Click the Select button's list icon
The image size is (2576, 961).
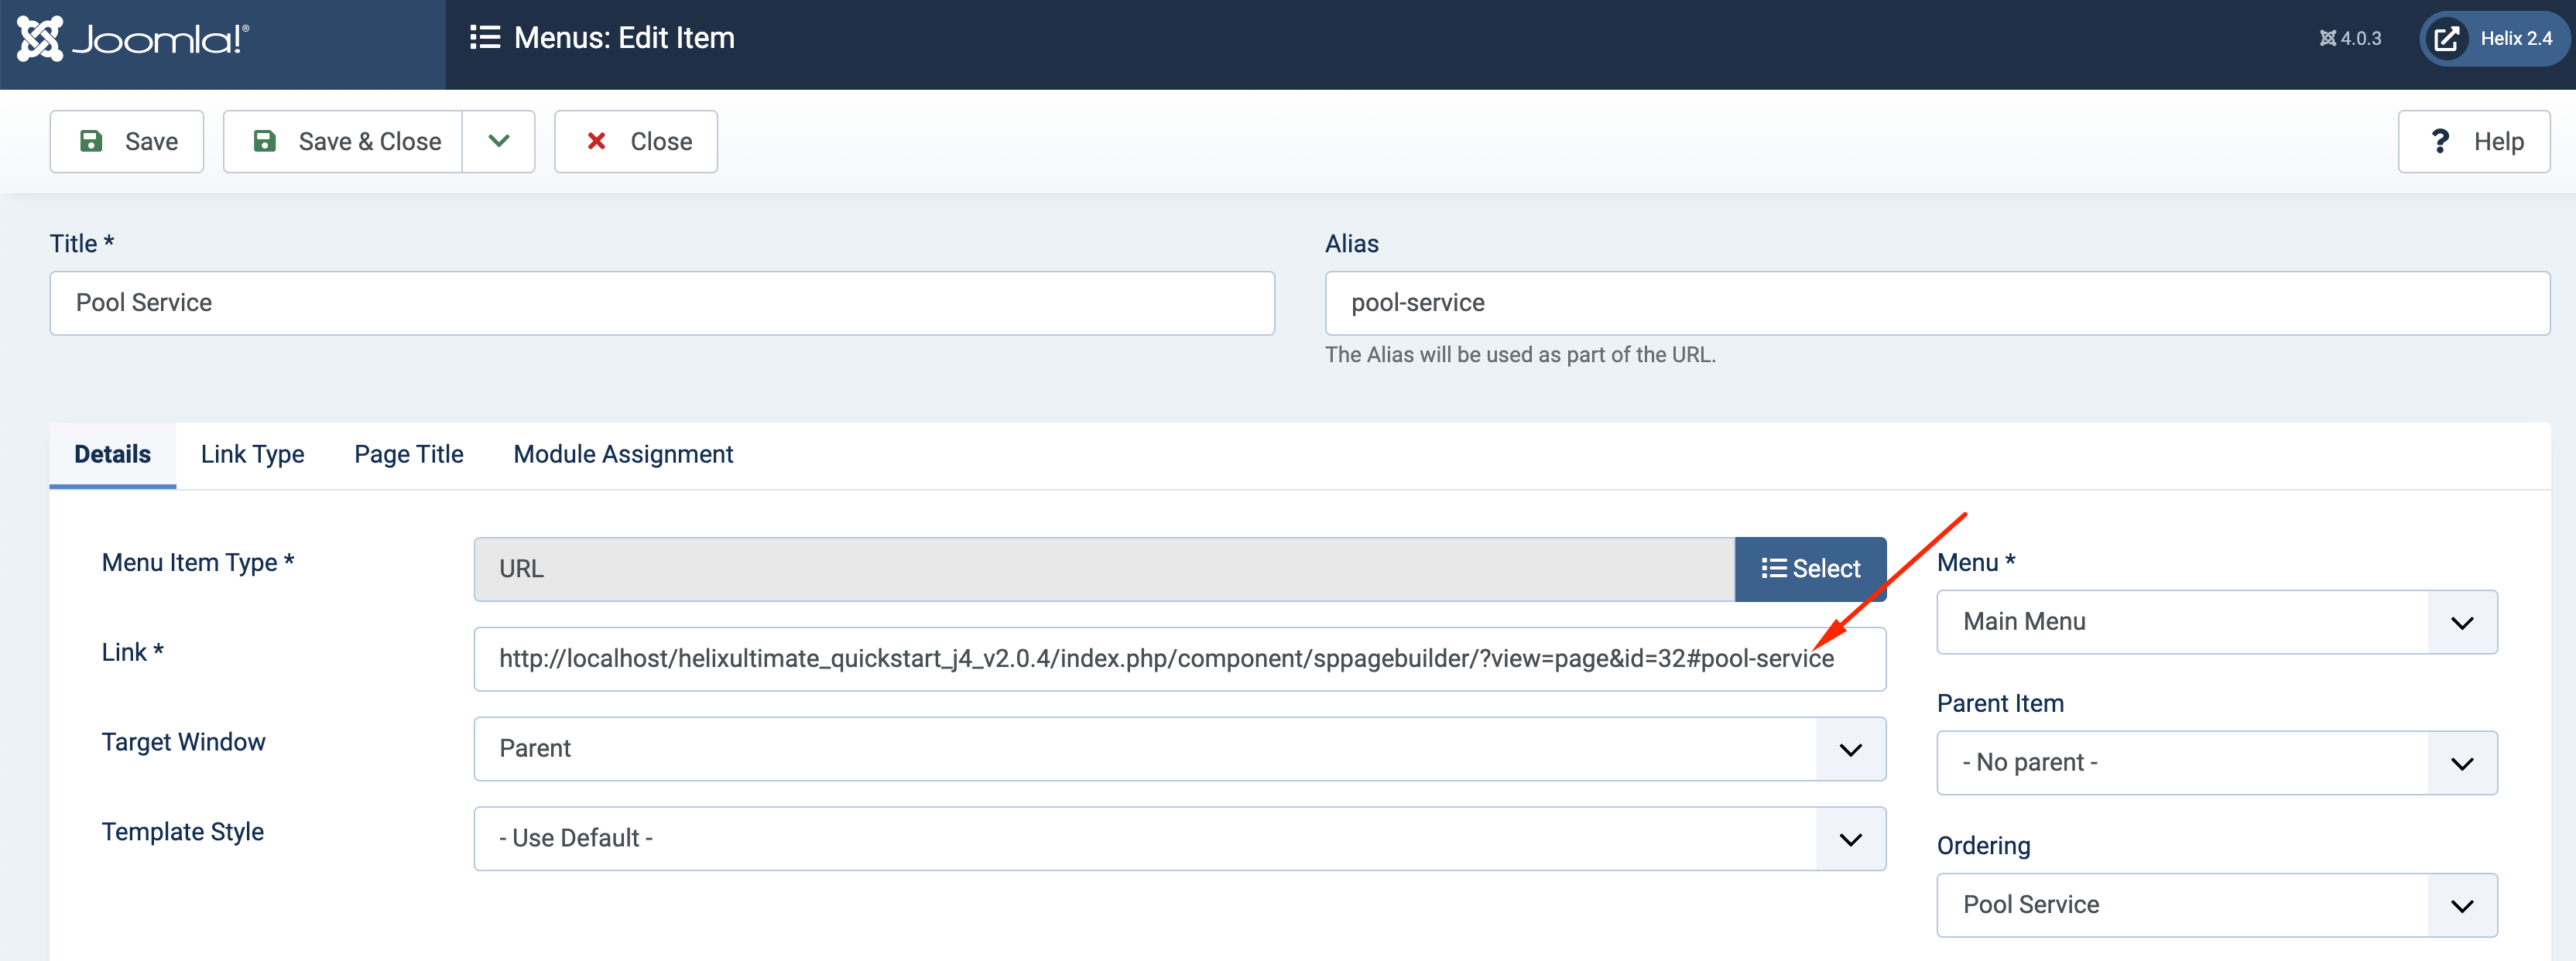pyautogui.click(x=1774, y=568)
